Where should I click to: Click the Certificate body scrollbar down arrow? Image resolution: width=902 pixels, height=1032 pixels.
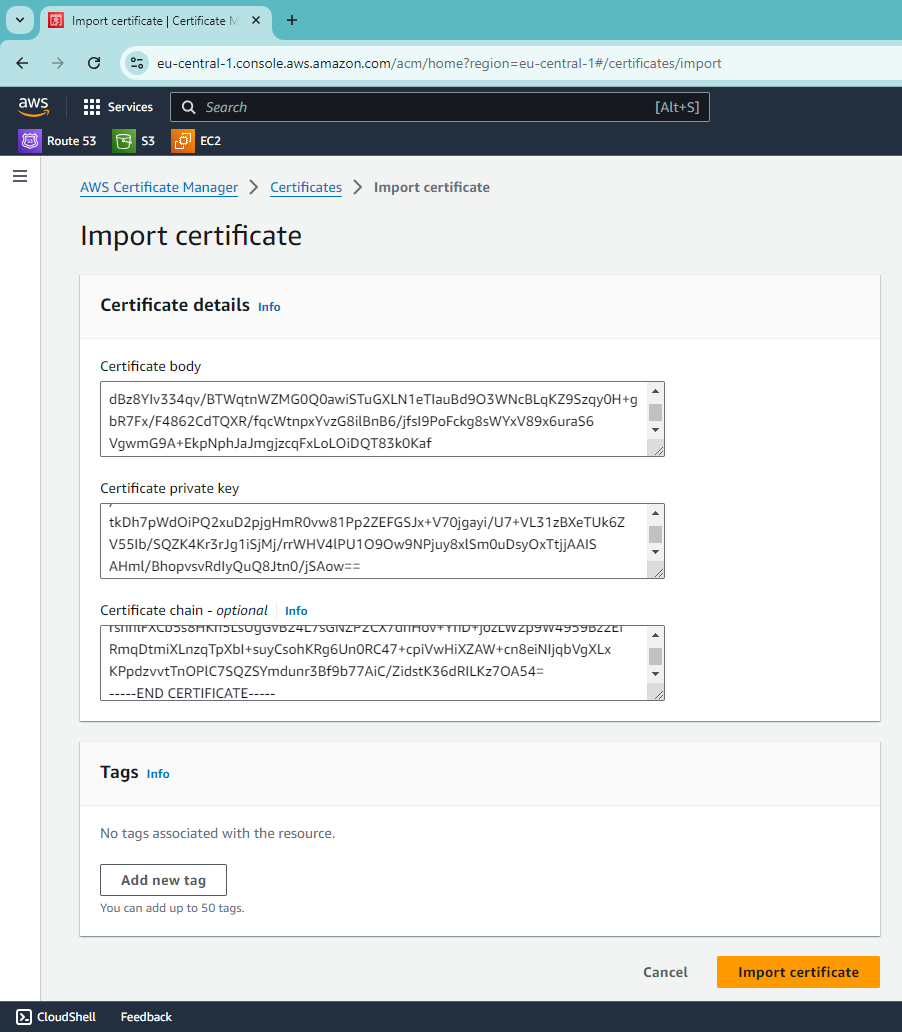655,430
